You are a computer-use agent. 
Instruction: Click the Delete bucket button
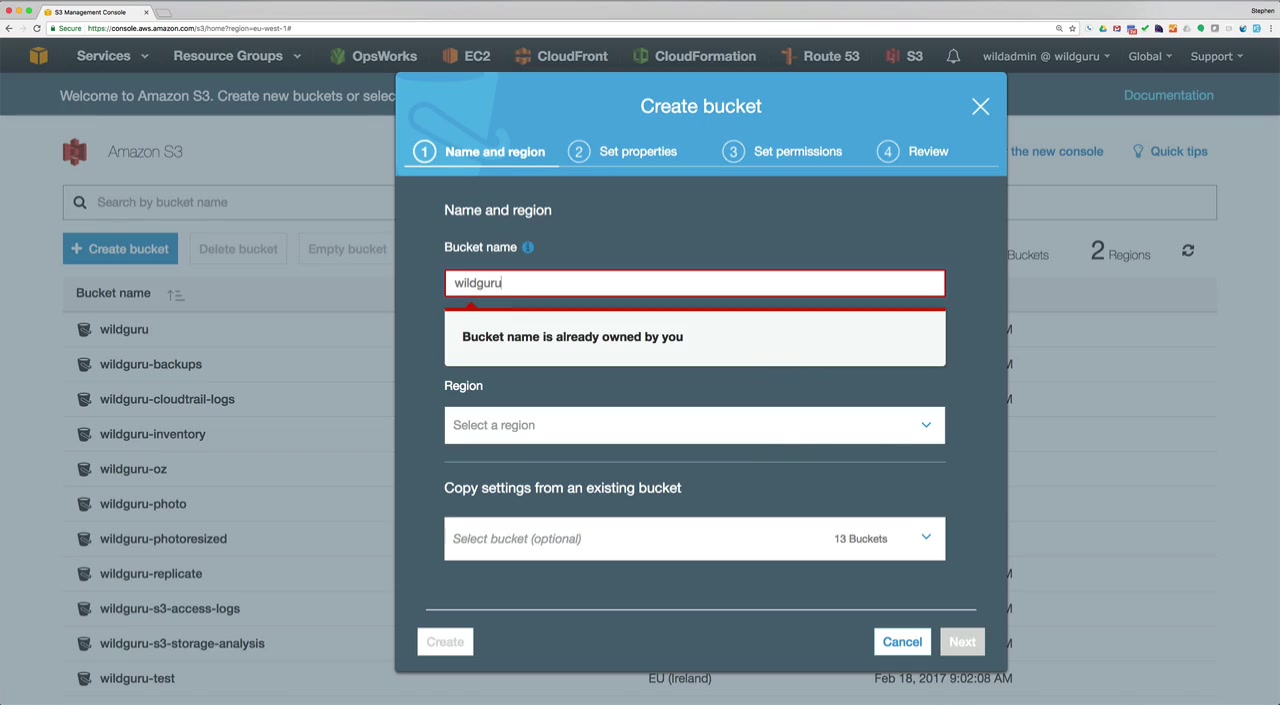pos(238,249)
